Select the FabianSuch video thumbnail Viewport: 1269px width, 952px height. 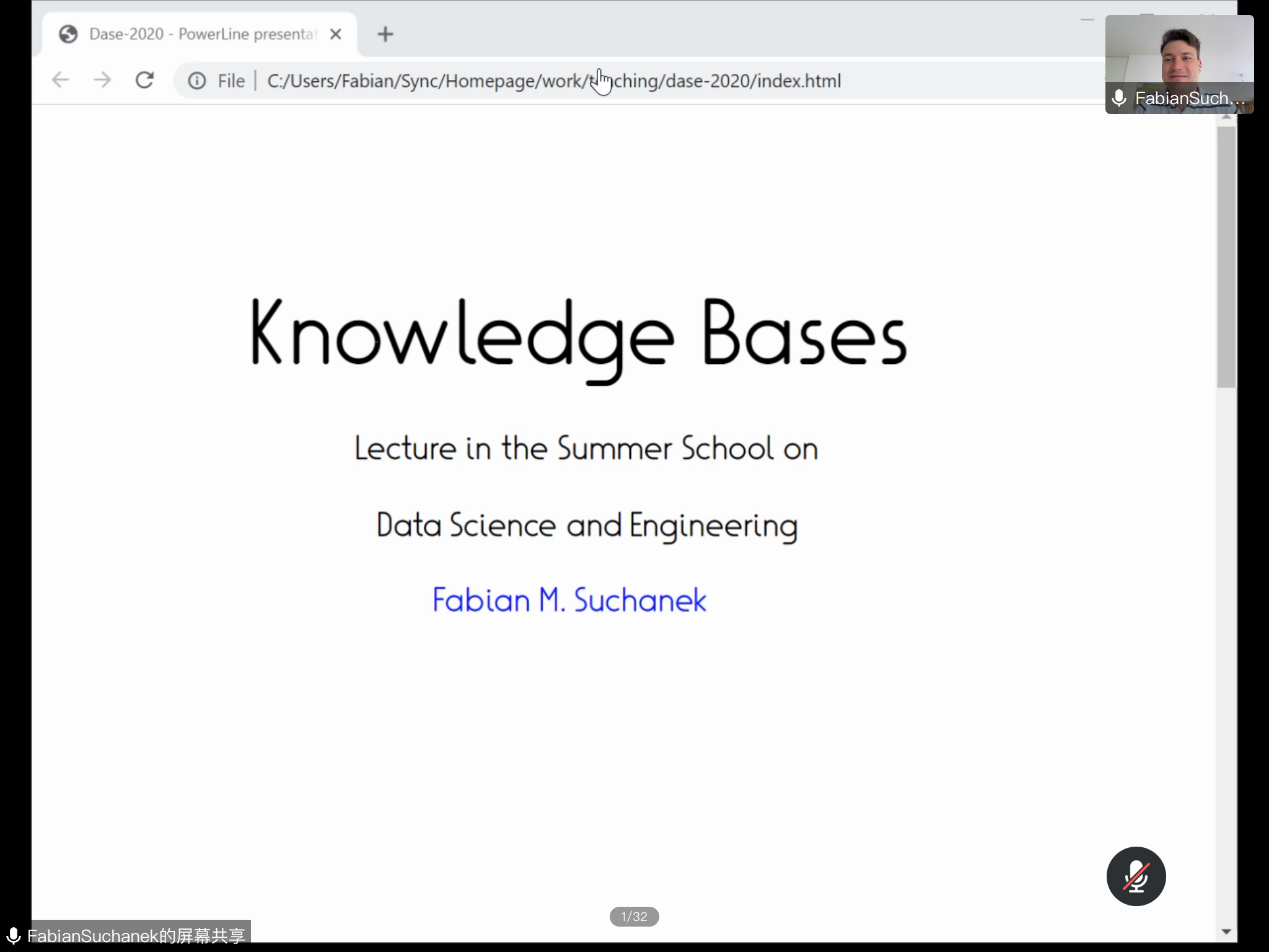click(x=1179, y=55)
